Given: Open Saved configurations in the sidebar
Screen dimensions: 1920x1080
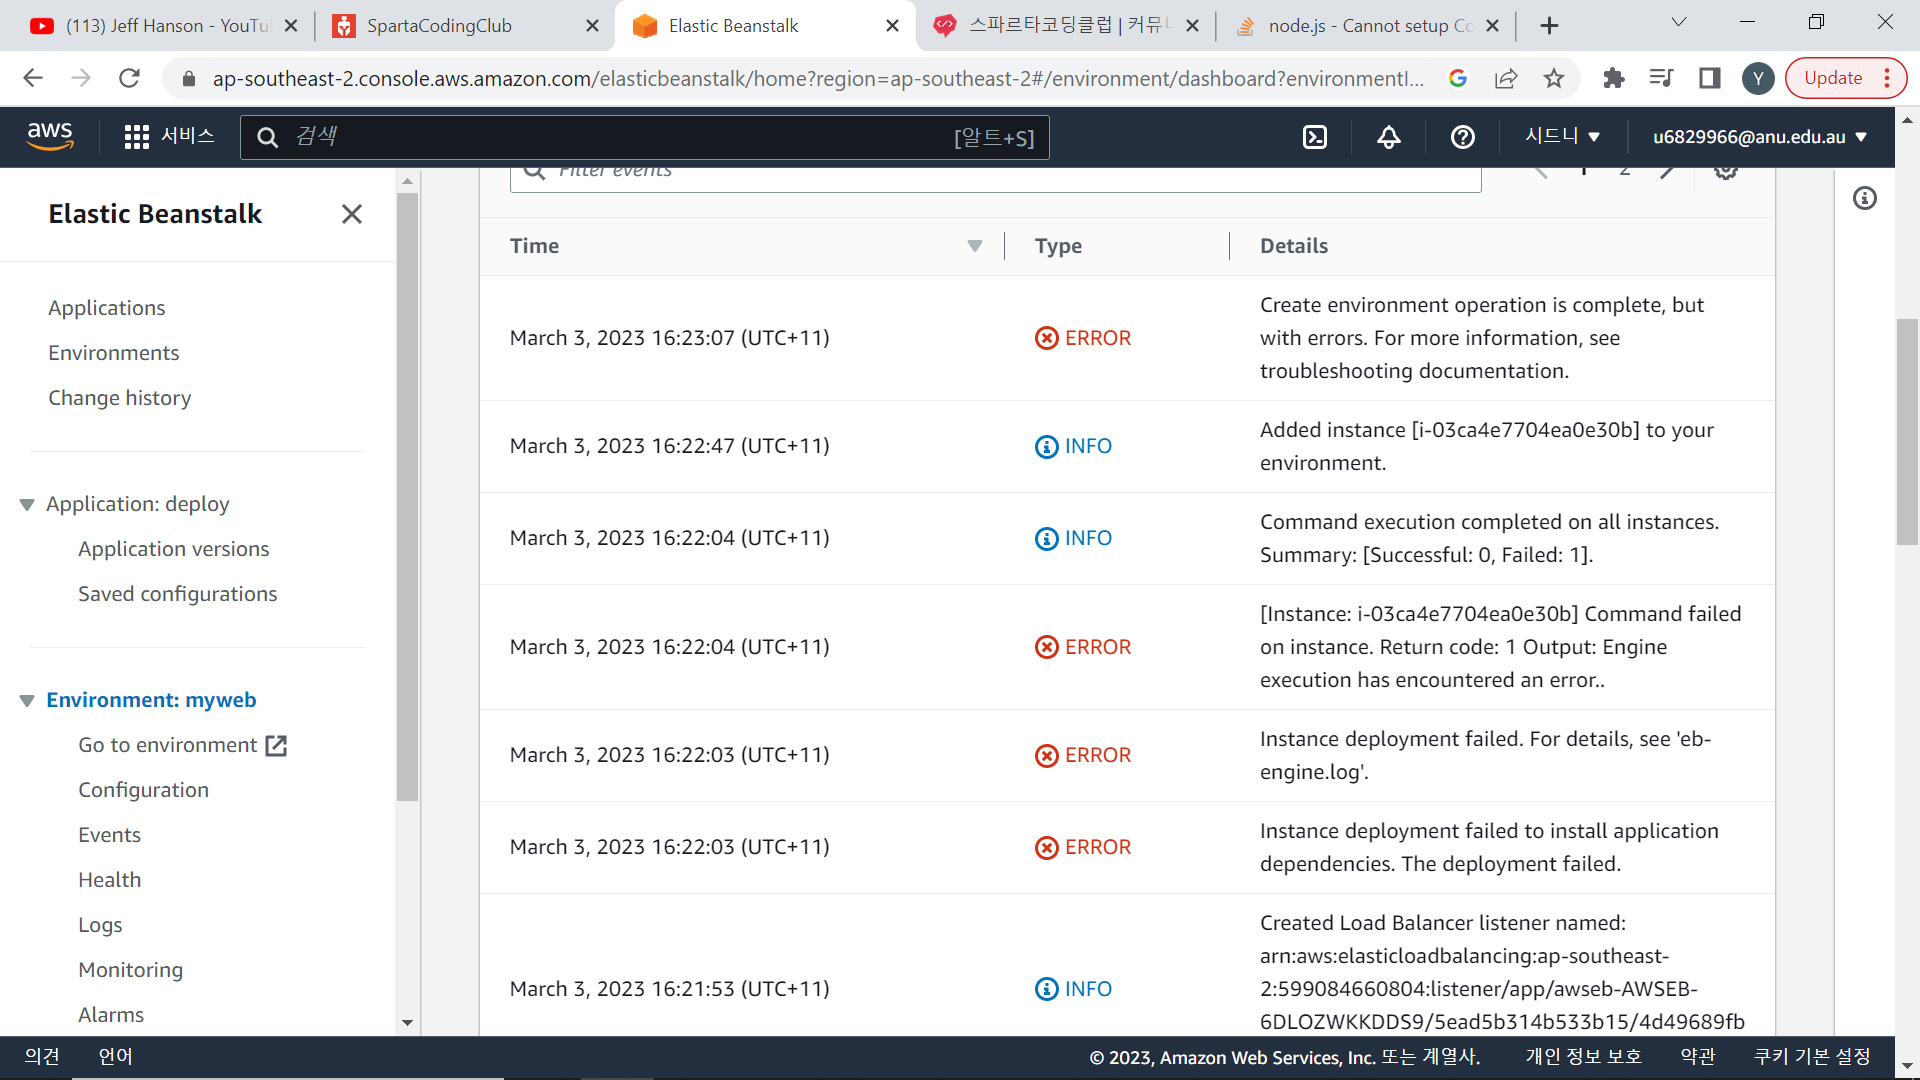Looking at the screenshot, I should pos(178,594).
